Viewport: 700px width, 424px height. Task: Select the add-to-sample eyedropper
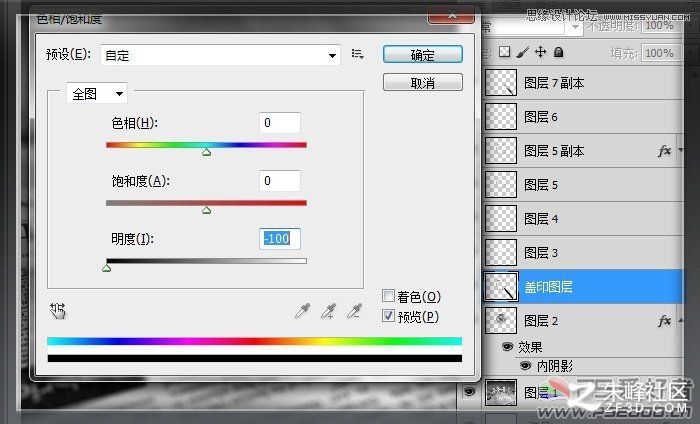[329, 311]
